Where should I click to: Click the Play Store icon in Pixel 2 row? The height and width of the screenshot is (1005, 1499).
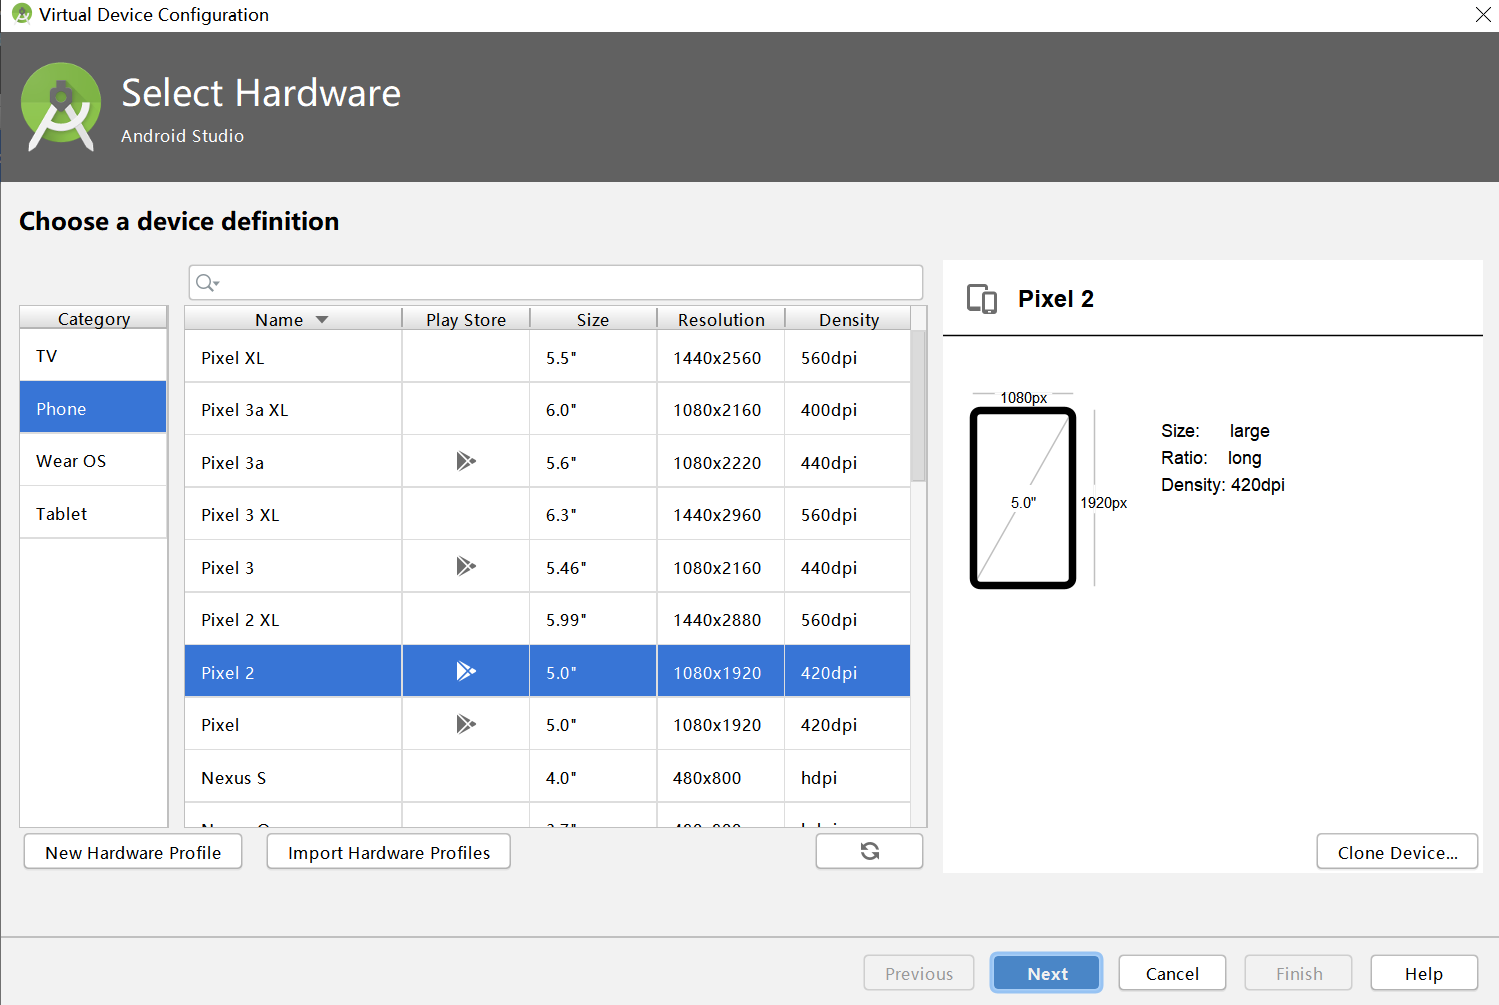pos(466,671)
